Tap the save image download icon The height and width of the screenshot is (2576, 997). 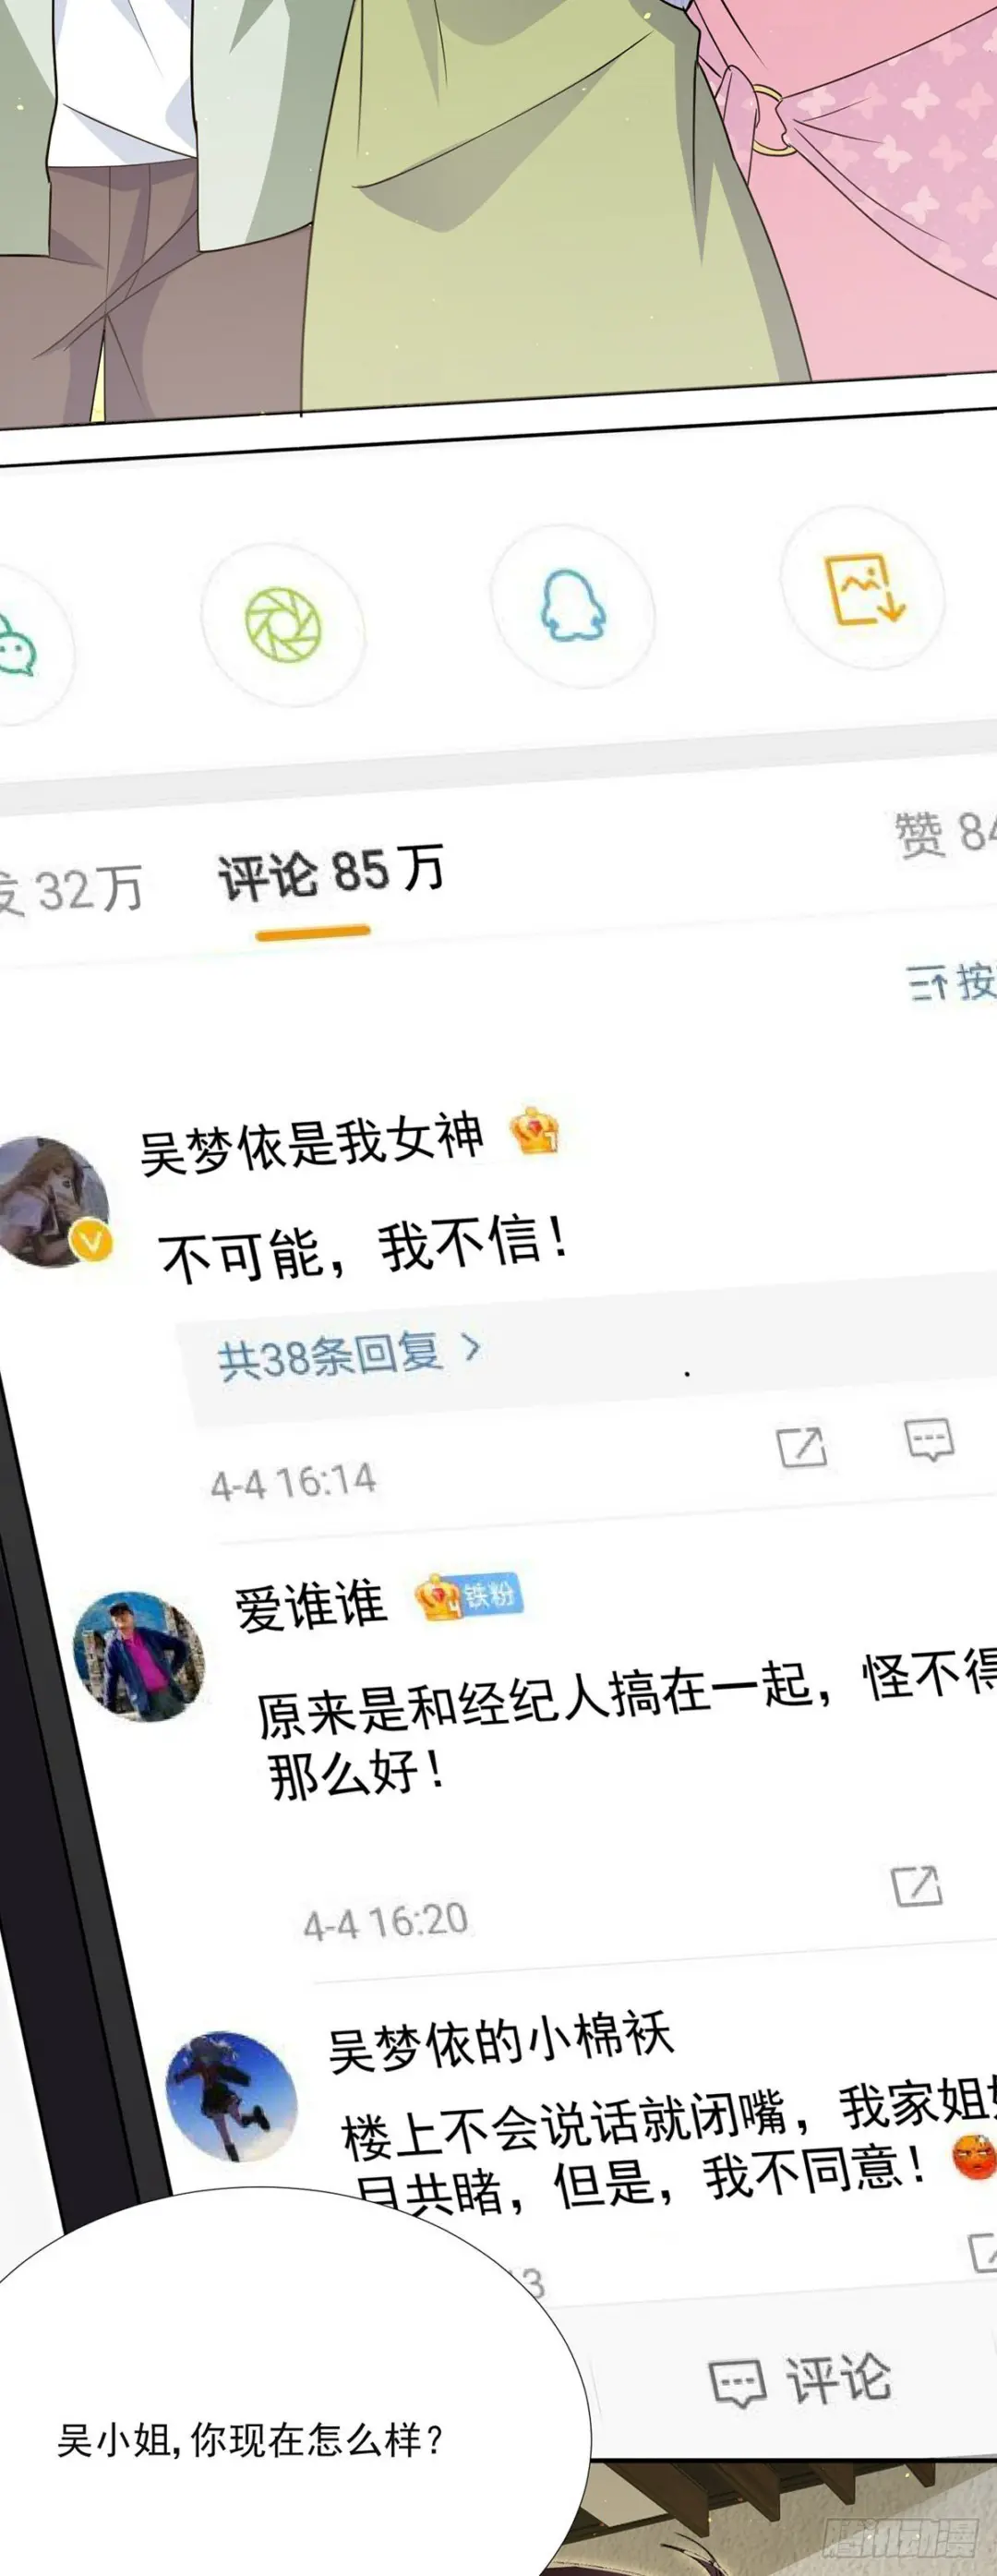click(863, 590)
